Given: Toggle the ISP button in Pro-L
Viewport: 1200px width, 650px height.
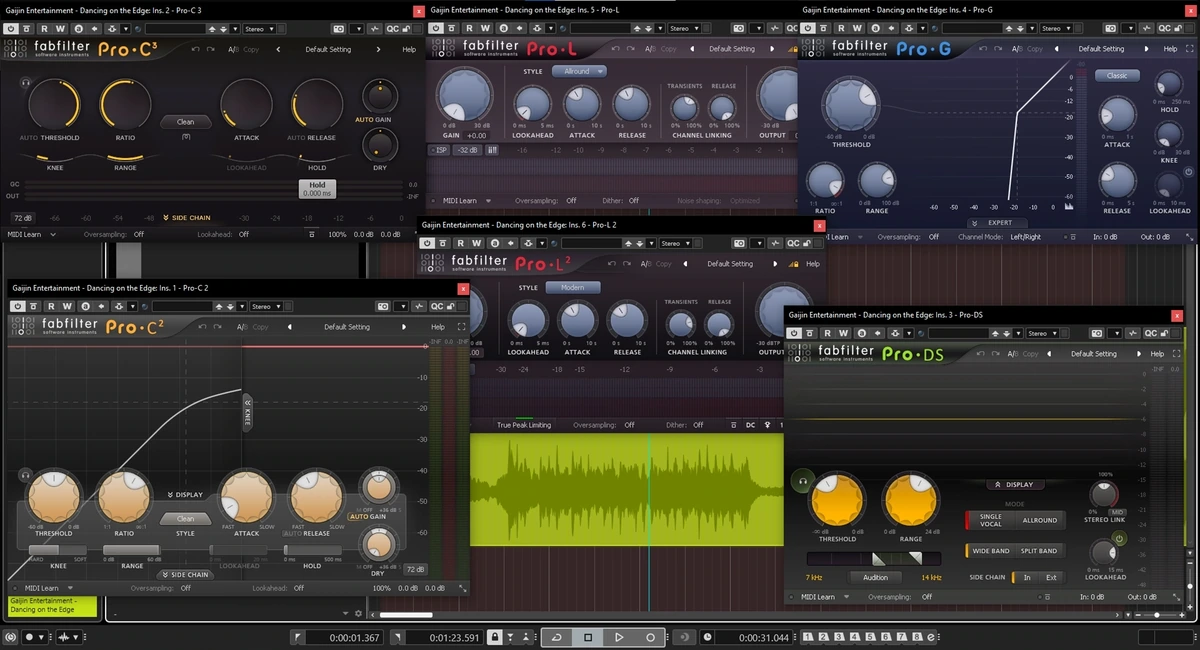Looking at the screenshot, I should click(x=441, y=150).
